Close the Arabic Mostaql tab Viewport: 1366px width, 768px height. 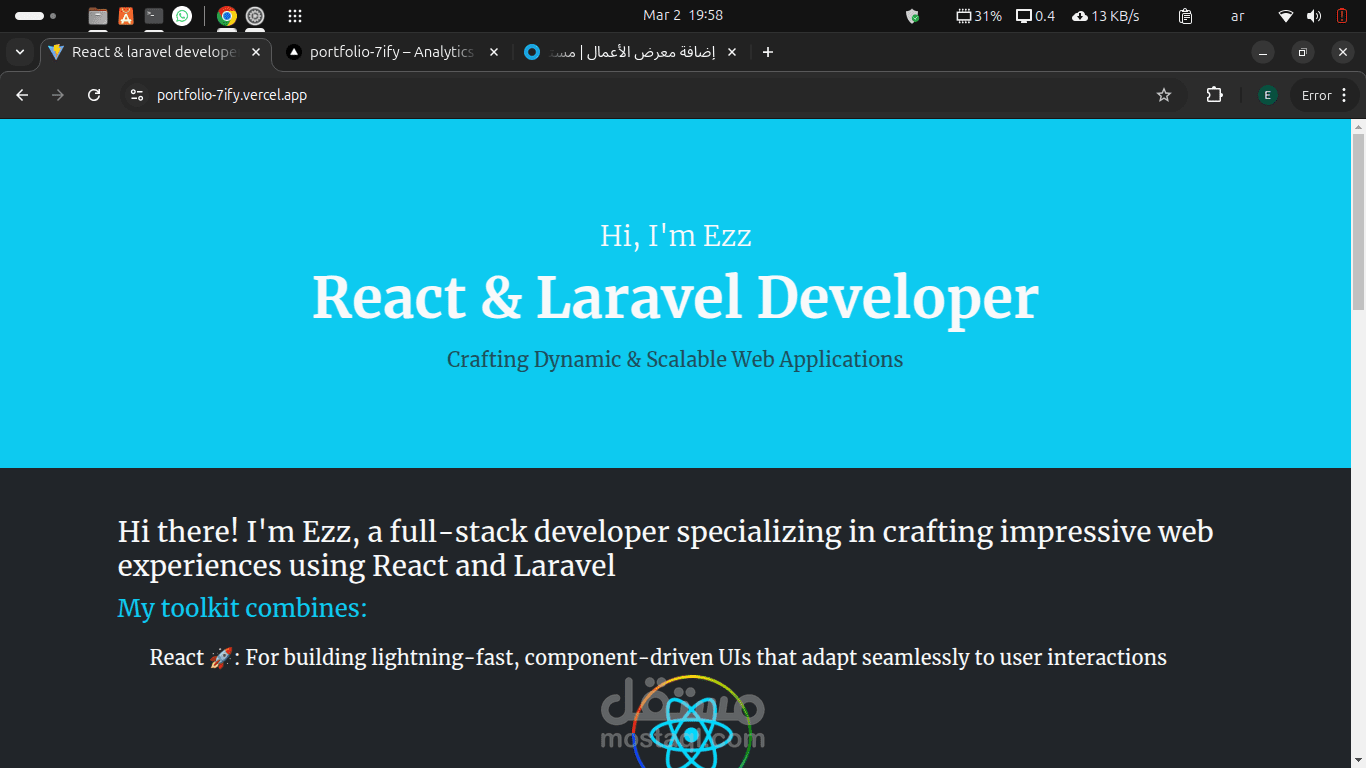tap(731, 52)
